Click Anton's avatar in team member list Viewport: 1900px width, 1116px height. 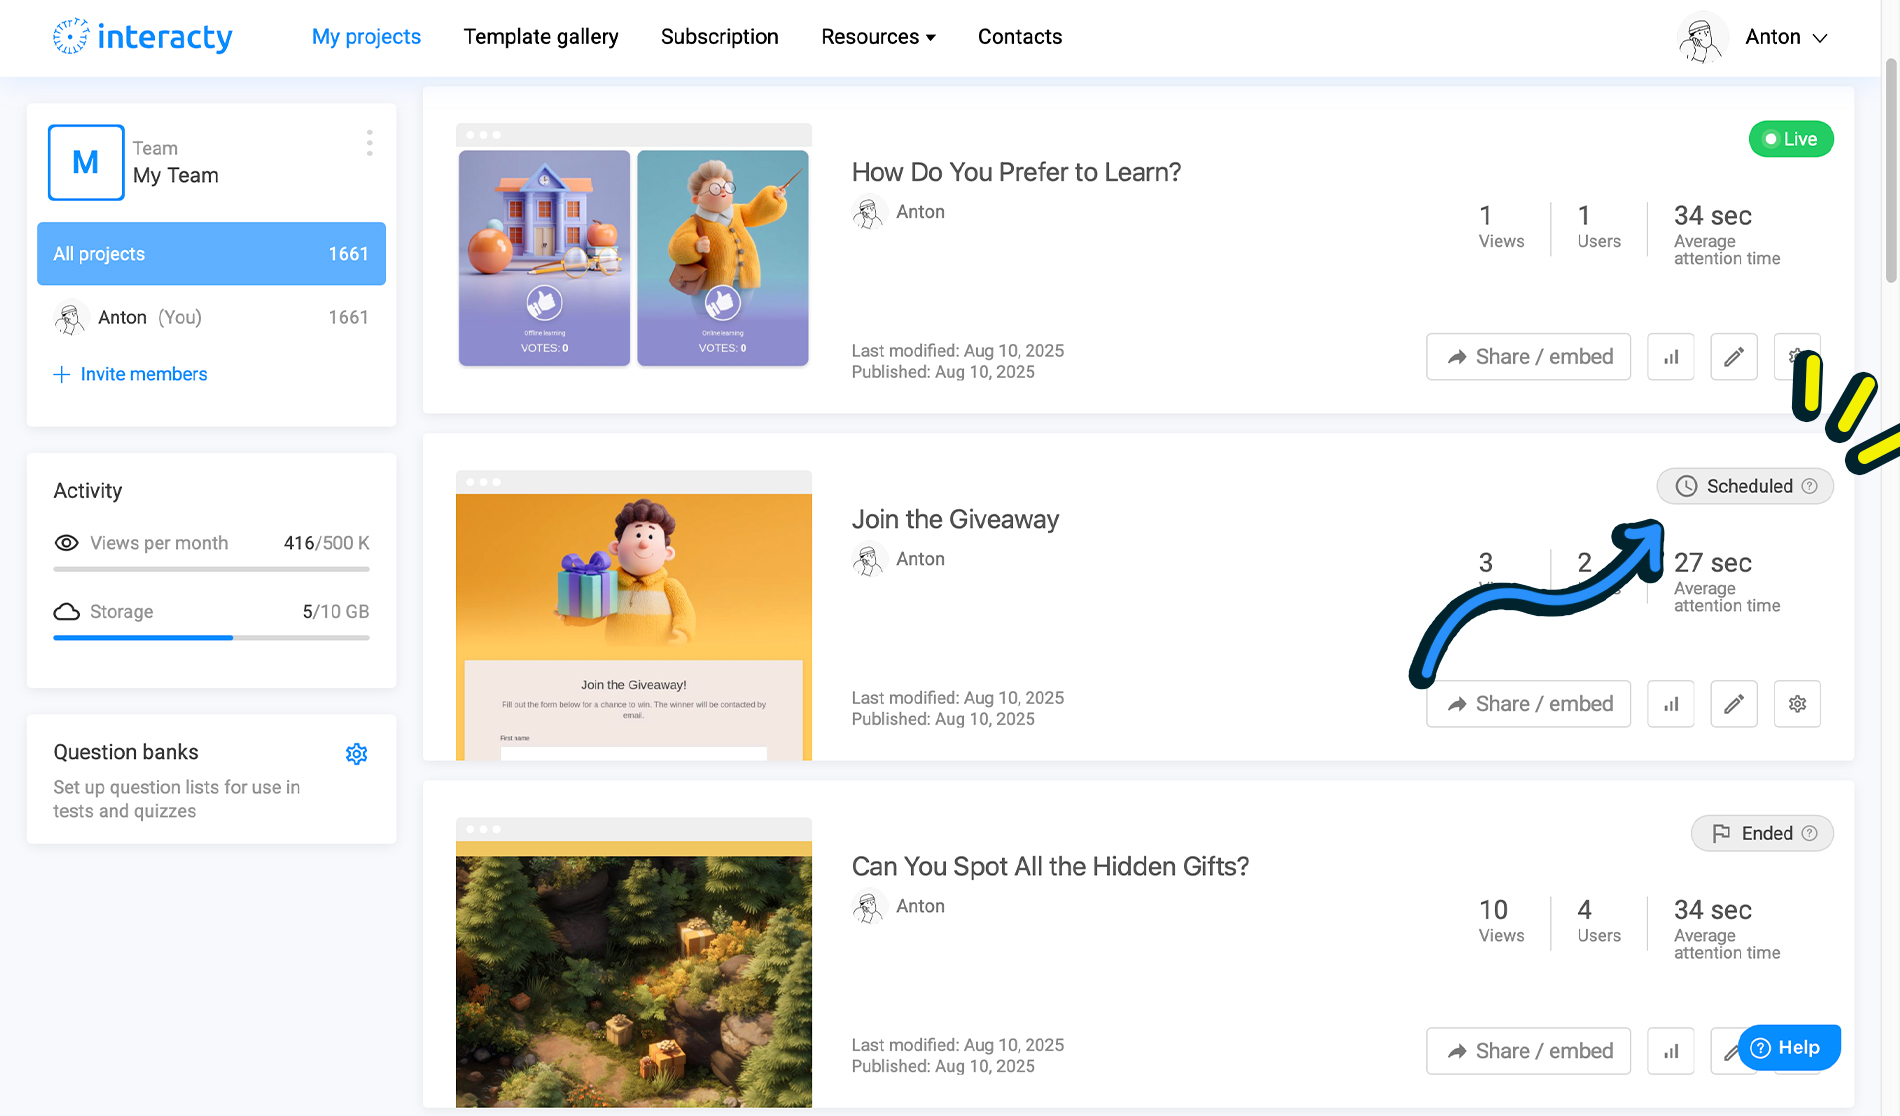coord(69,318)
